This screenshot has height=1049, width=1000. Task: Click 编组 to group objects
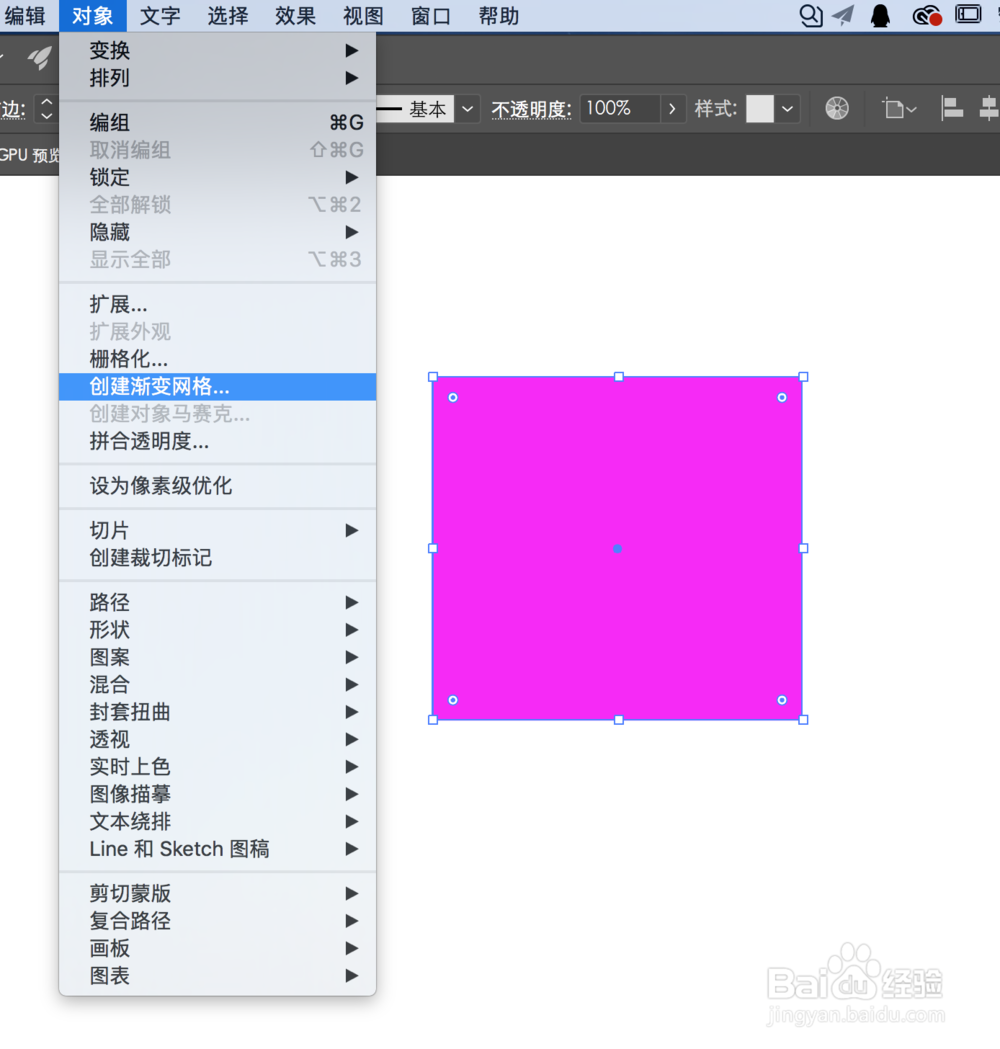[x=109, y=121]
